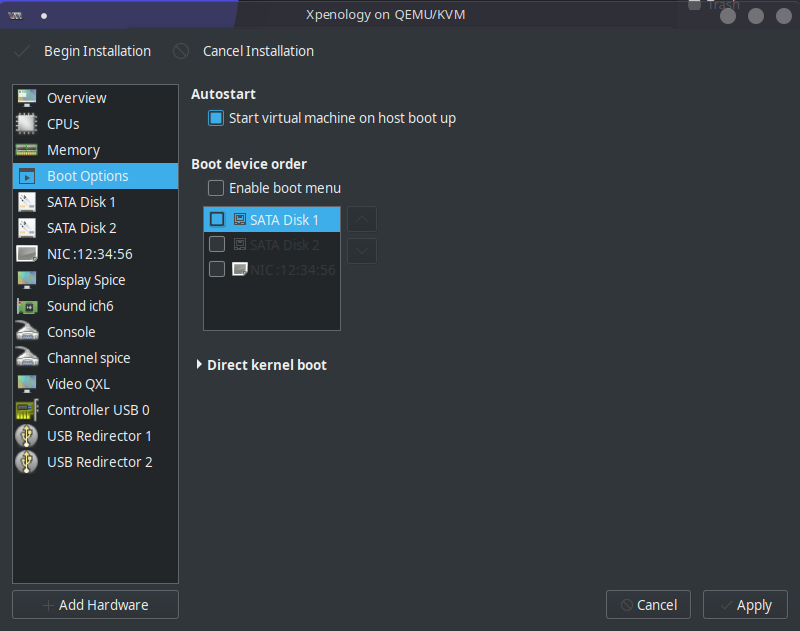Select NIC :12:34:56 label in hardware list

pos(90,254)
